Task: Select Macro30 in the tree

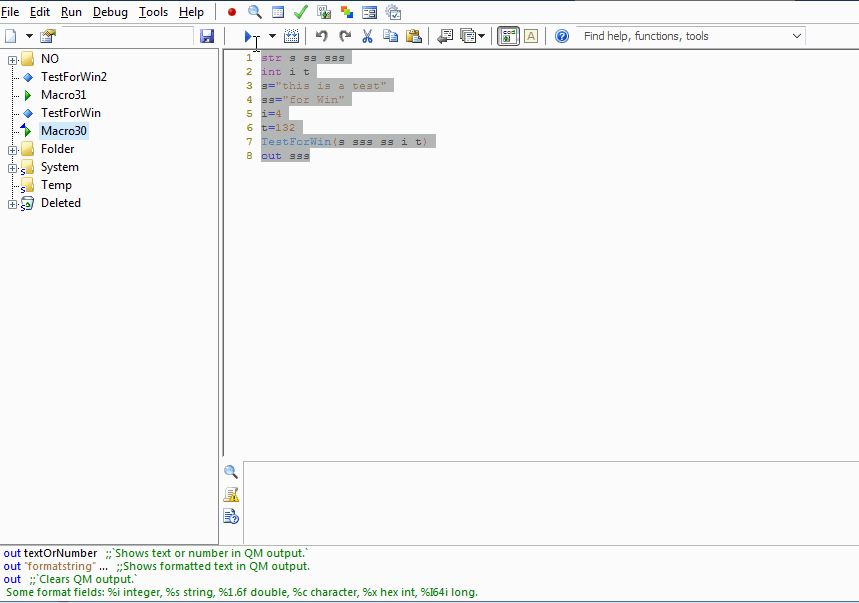Action: [64, 131]
